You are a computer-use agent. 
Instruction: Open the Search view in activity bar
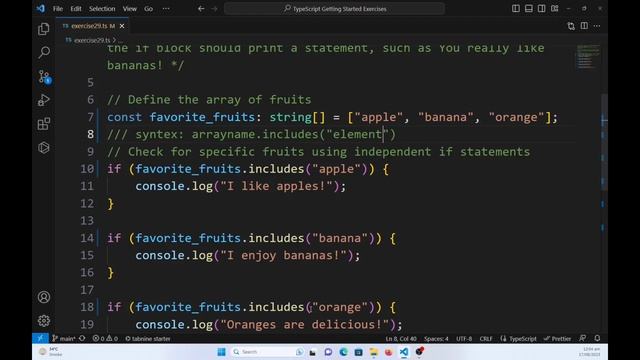click(44, 52)
